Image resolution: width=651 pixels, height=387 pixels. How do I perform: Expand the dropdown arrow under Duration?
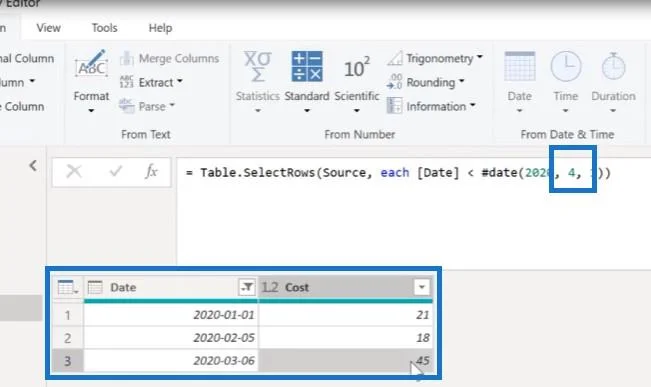[x=613, y=111]
